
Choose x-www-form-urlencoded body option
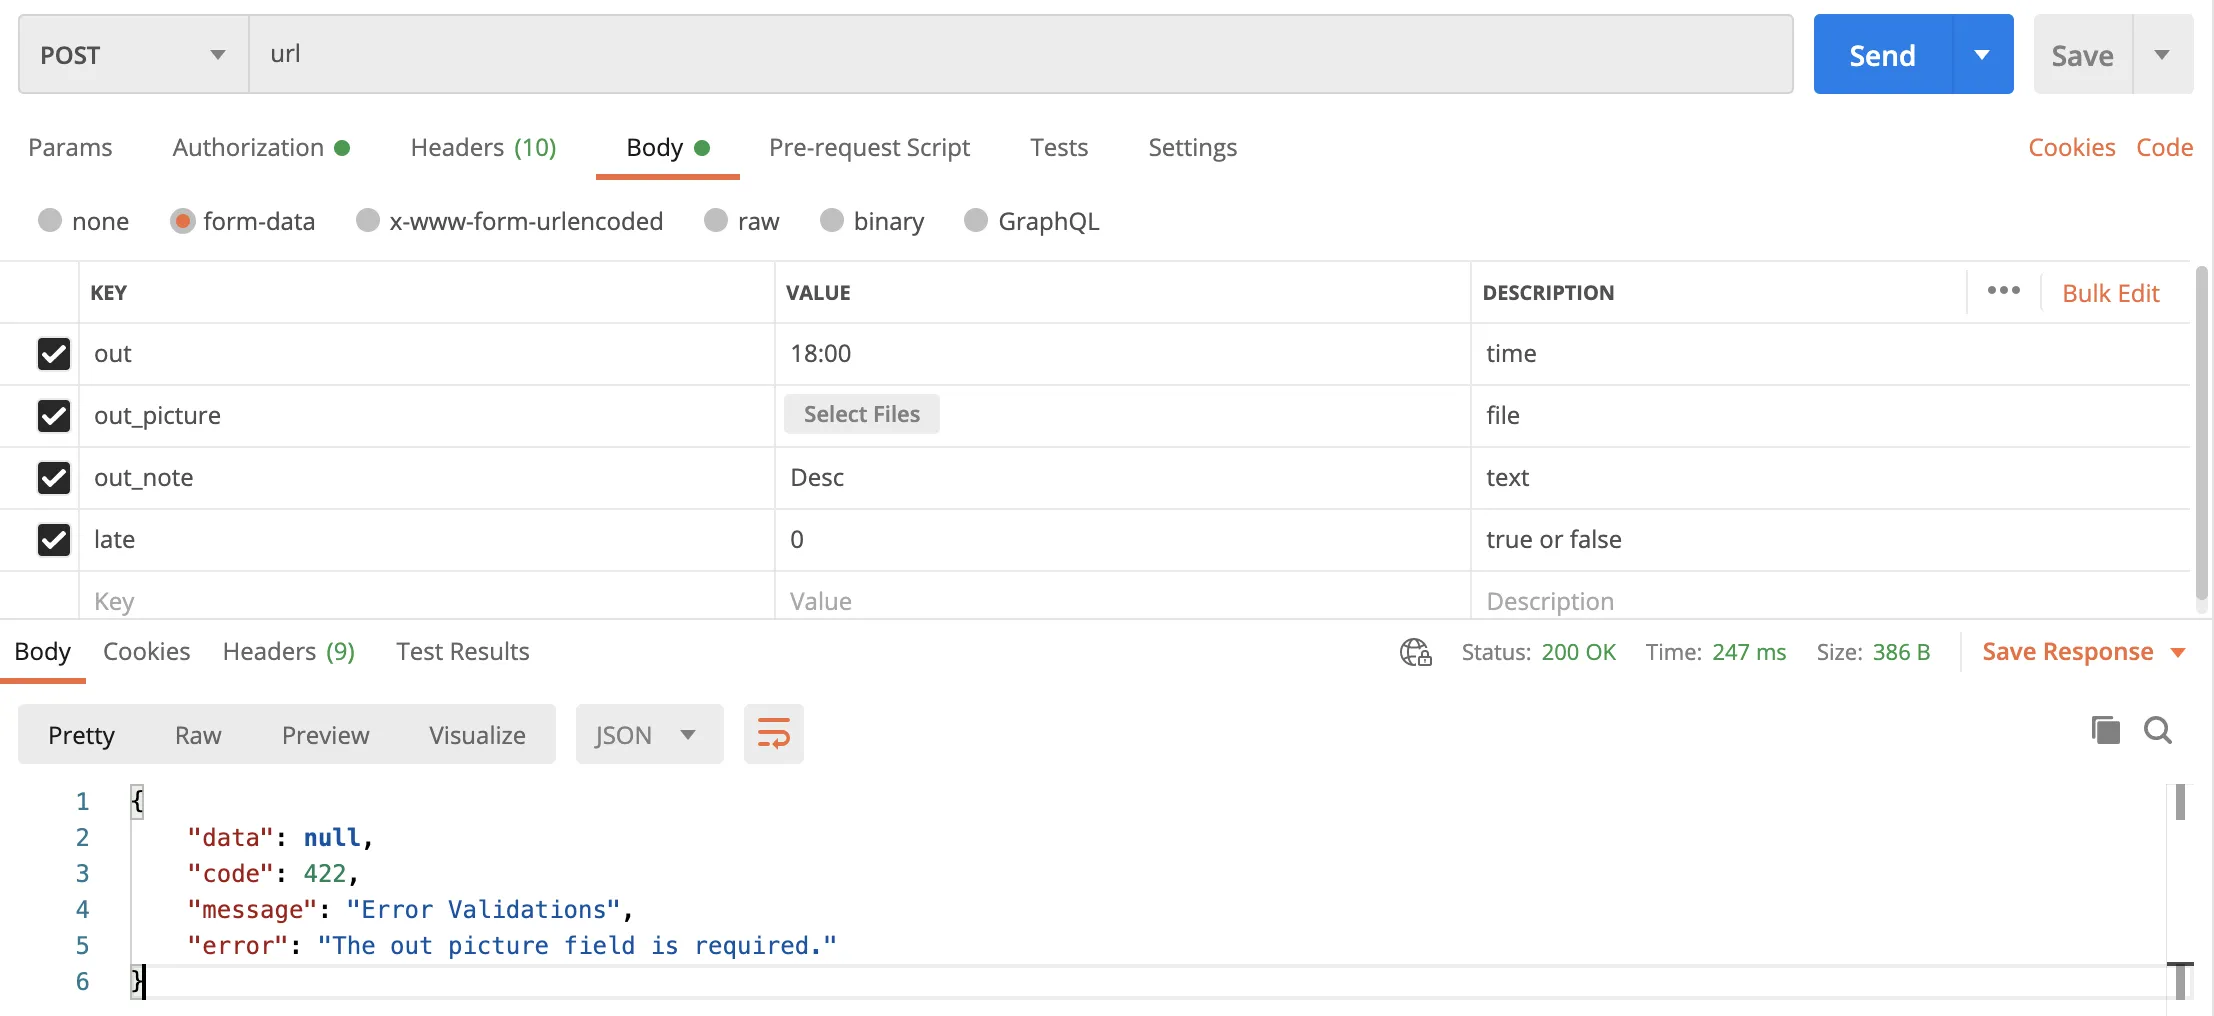[368, 221]
